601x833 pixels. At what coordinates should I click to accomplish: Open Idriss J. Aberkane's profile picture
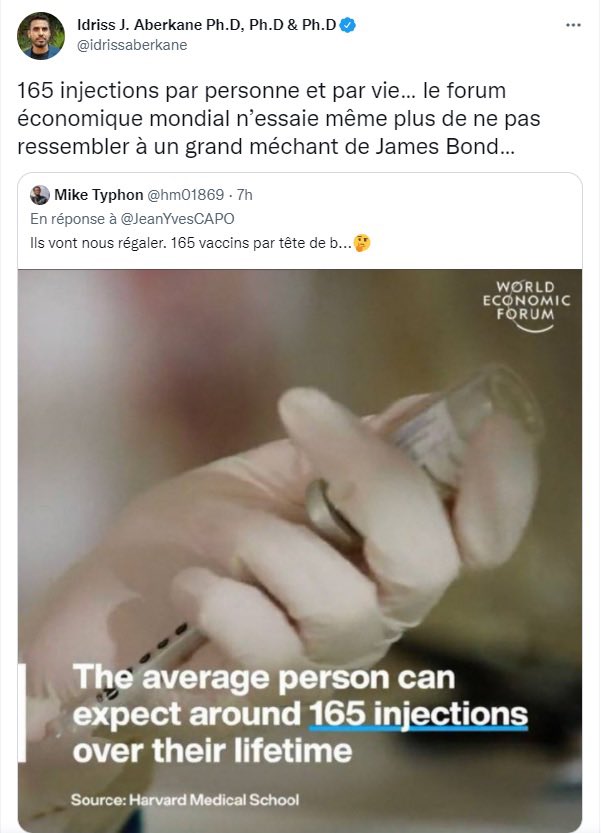[x=40, y=36]
